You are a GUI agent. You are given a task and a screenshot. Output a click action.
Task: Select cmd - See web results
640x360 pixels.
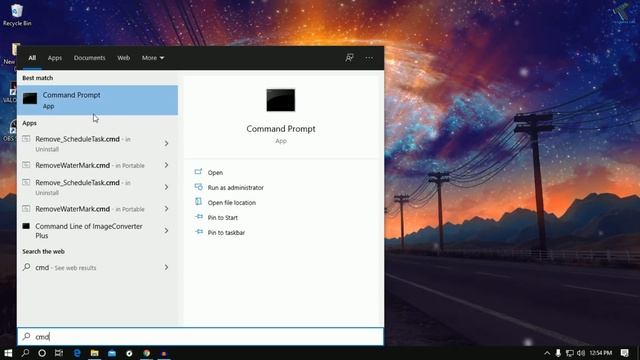pos(97,267)
